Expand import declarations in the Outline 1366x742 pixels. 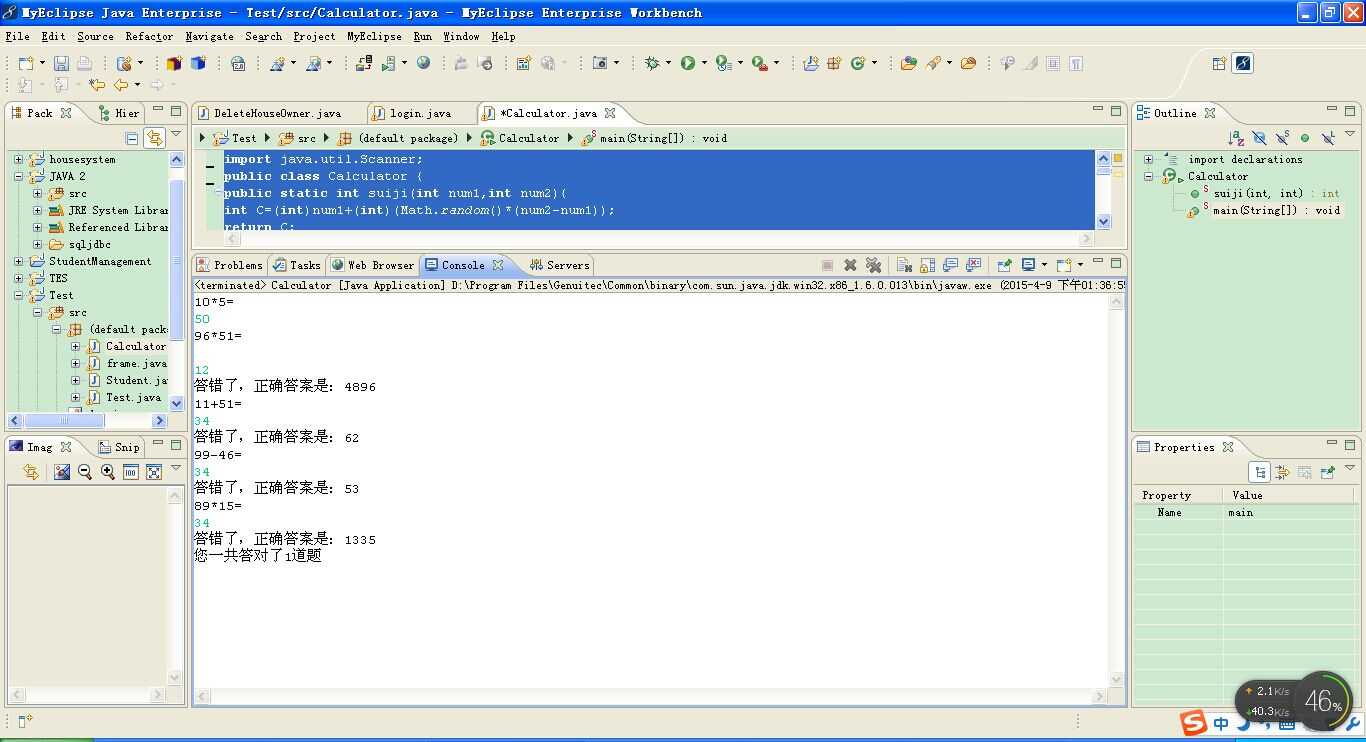point(1148,159)
